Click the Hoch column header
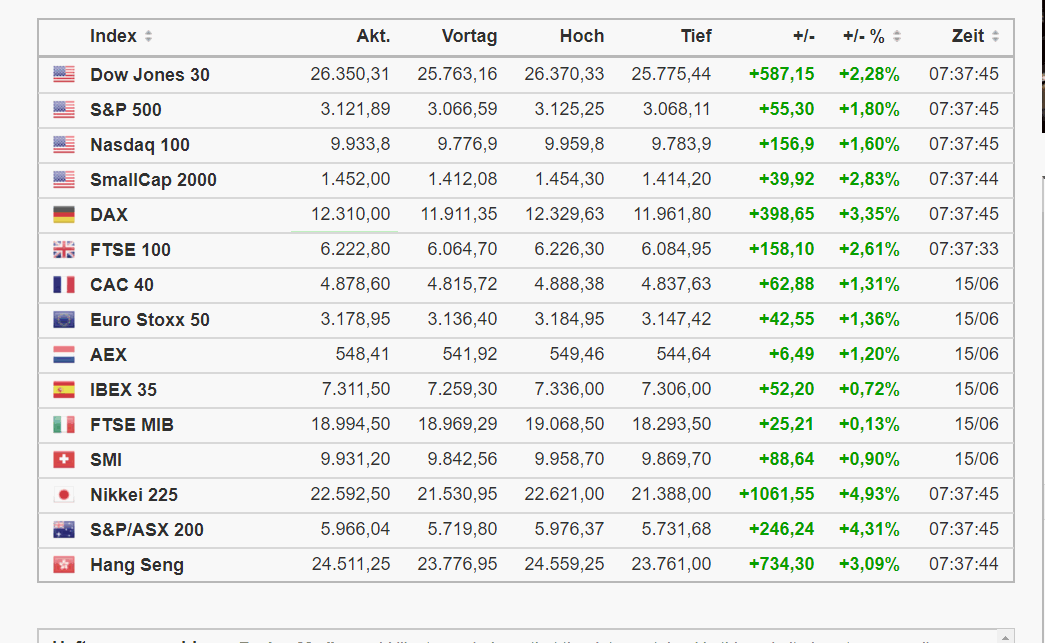Screen dimensions: 1045x643 point(581,36)
